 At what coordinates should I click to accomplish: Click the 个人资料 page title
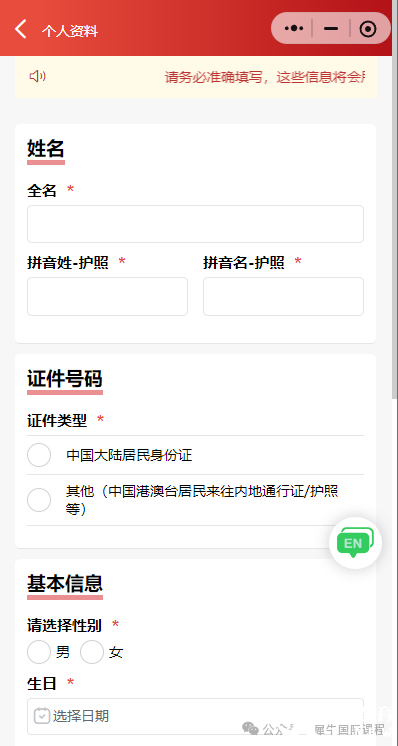70,31
